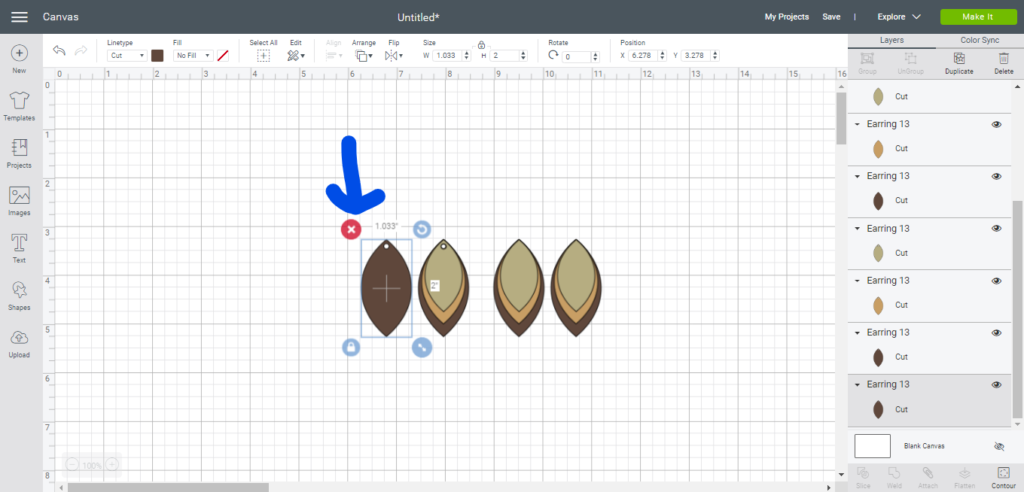Click the Rotate angle input field
Viewport: 1024px width, 492px height.
click(577, 56)
